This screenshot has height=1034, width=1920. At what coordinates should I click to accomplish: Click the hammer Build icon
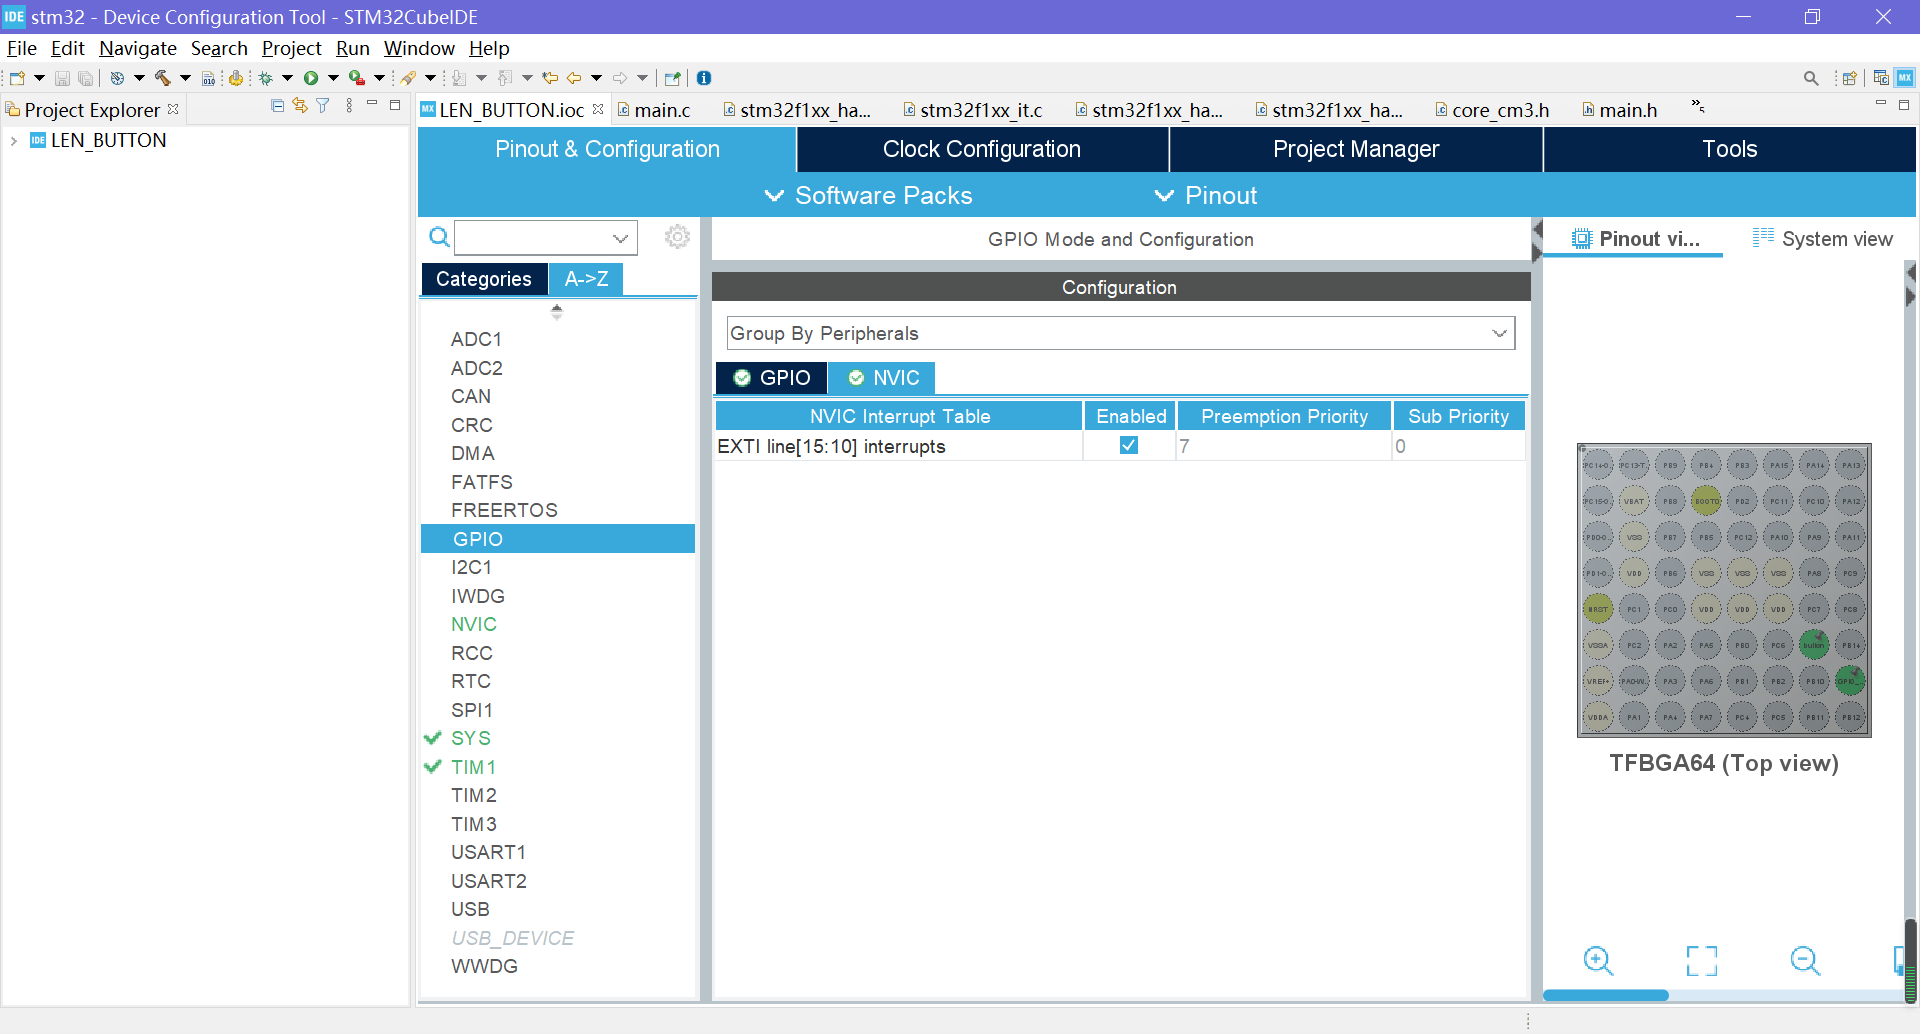point(162,78)
